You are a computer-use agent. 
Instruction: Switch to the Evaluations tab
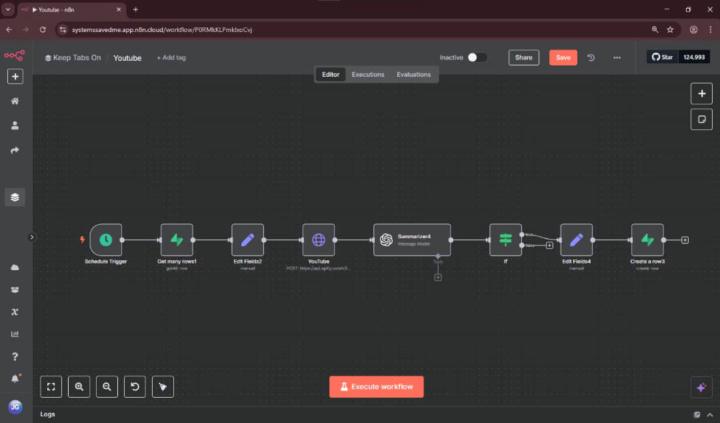(x=414, y=74)
